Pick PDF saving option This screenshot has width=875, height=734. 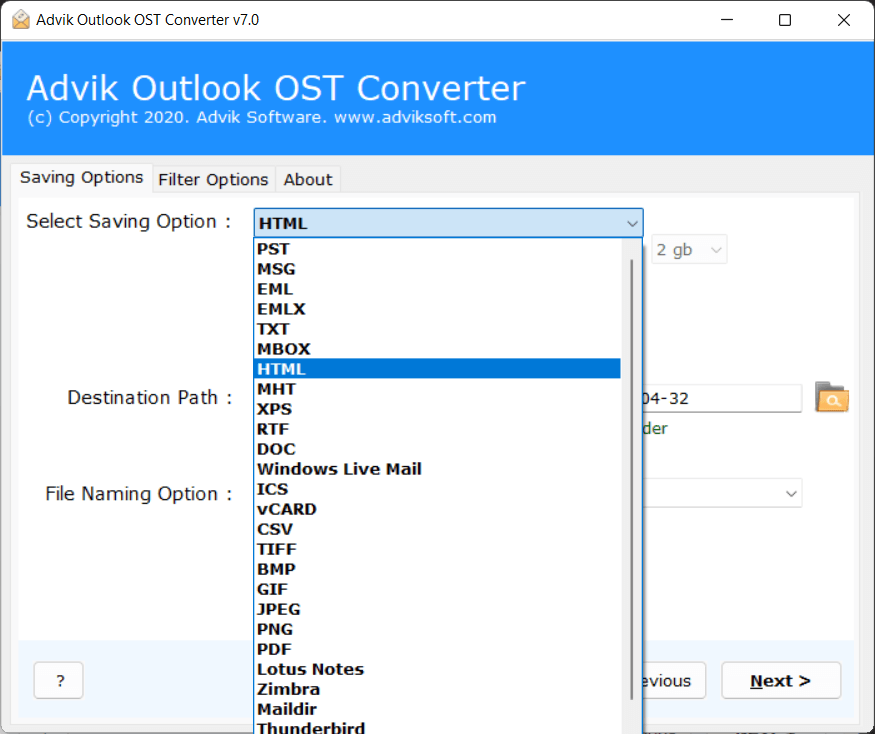437,650
